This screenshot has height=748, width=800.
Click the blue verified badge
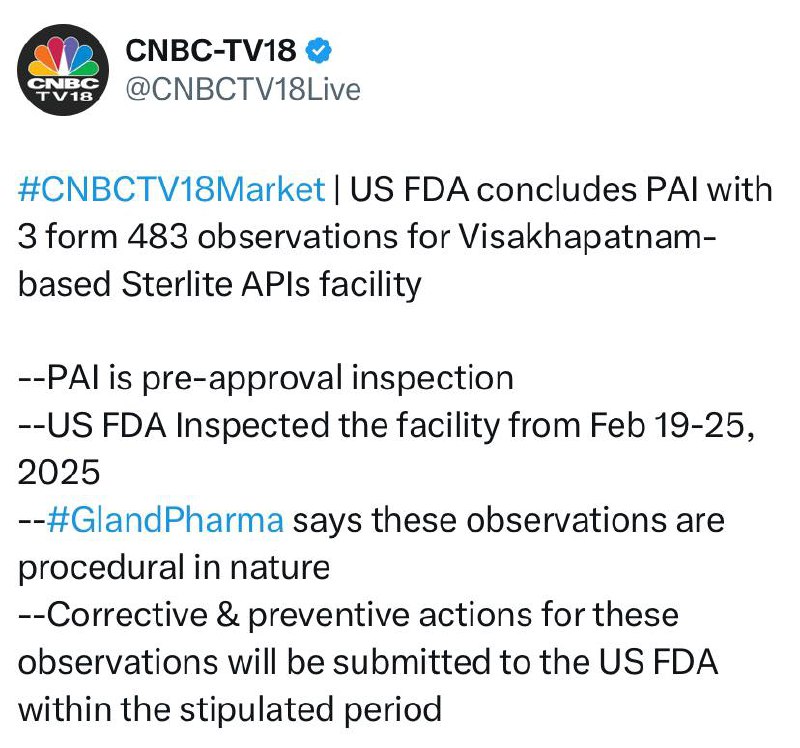[318, 51]
